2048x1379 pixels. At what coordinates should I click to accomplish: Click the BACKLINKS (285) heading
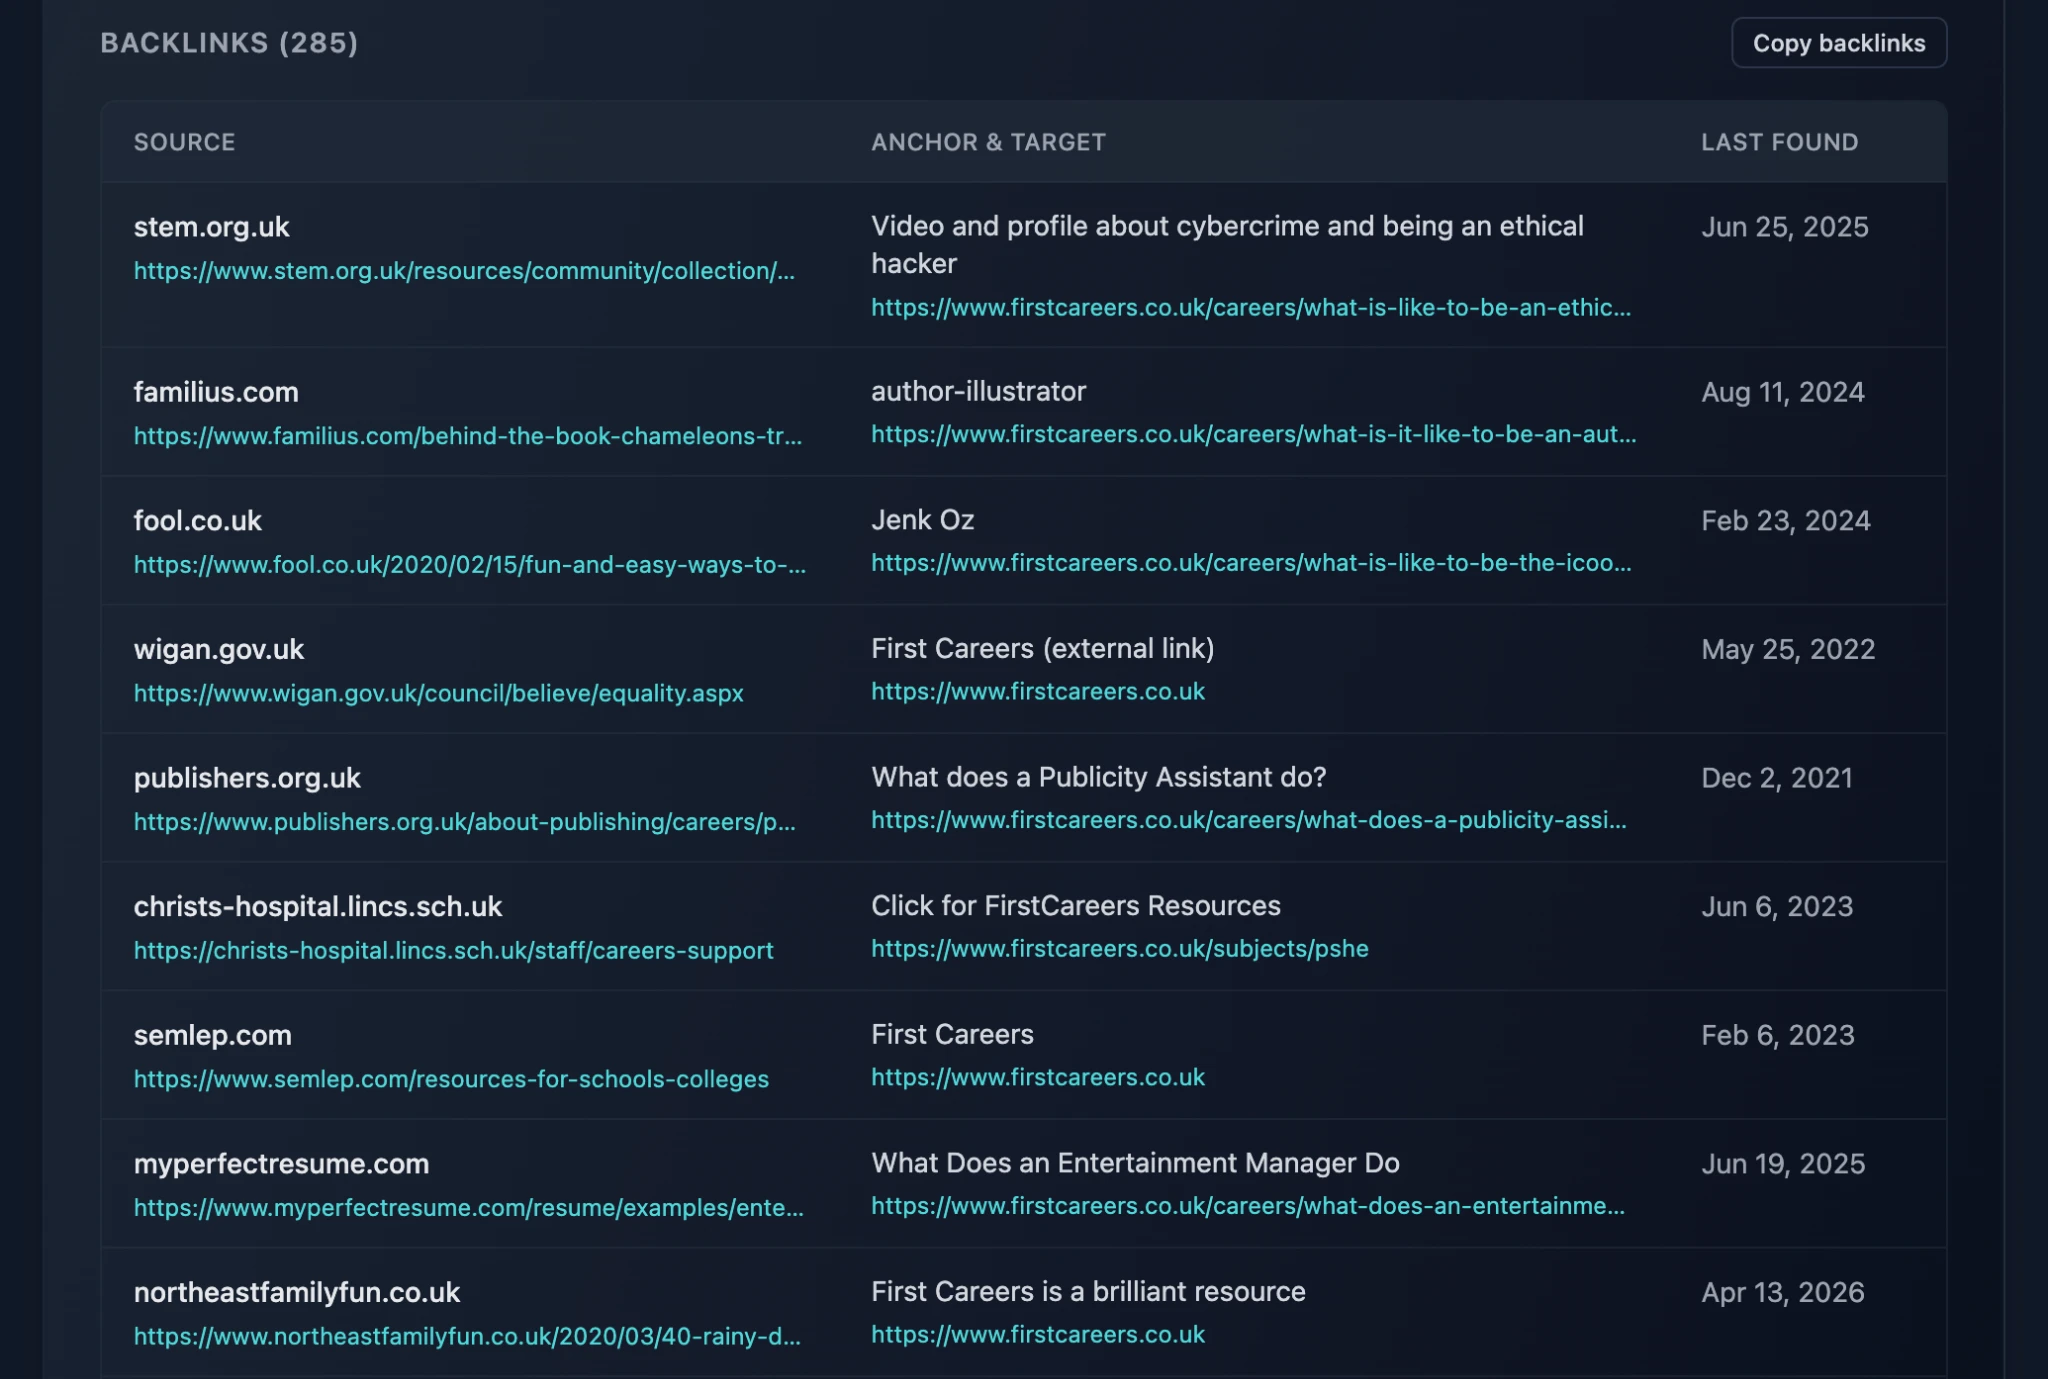(229, 43)
